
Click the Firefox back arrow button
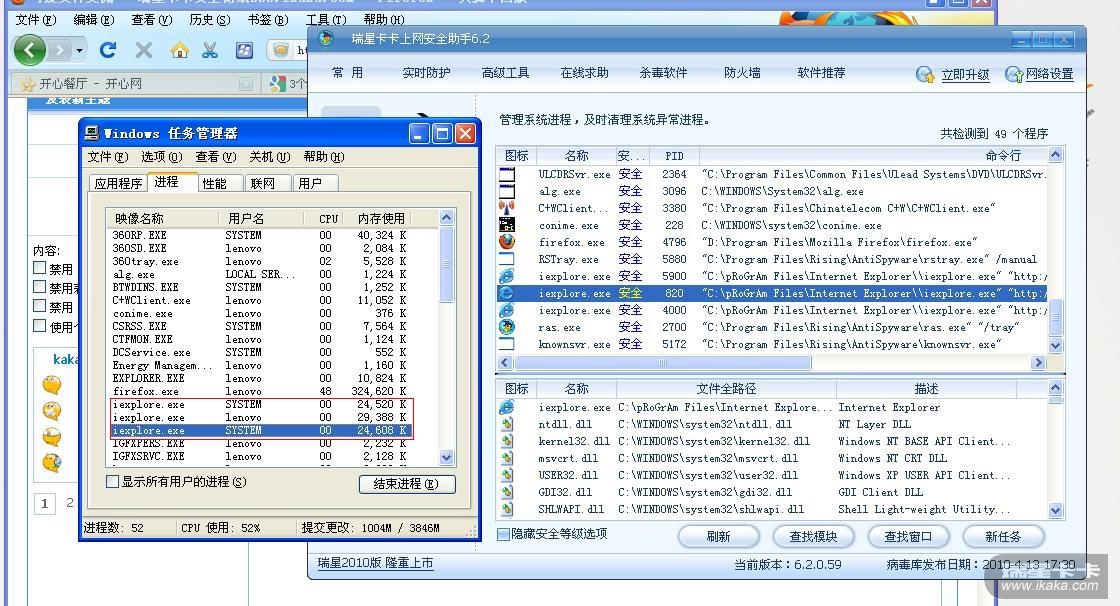(x=29, y=50)
